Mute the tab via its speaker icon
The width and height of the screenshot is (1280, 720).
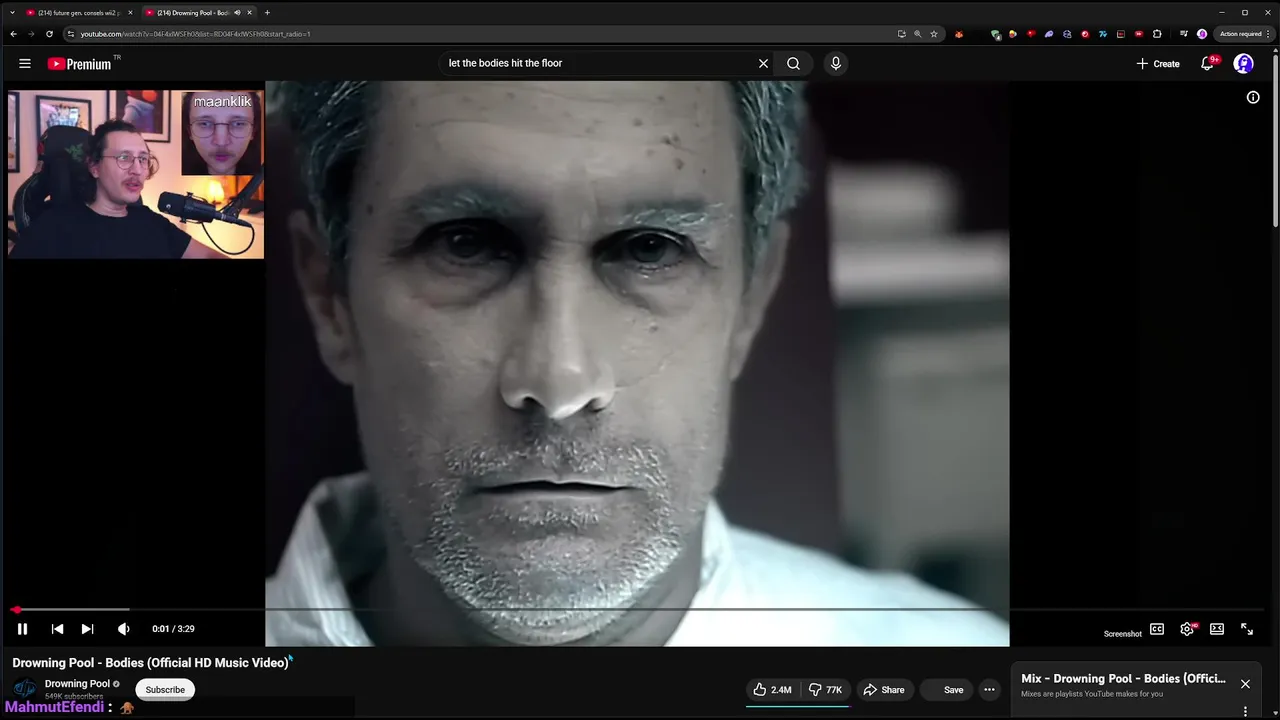237,12
